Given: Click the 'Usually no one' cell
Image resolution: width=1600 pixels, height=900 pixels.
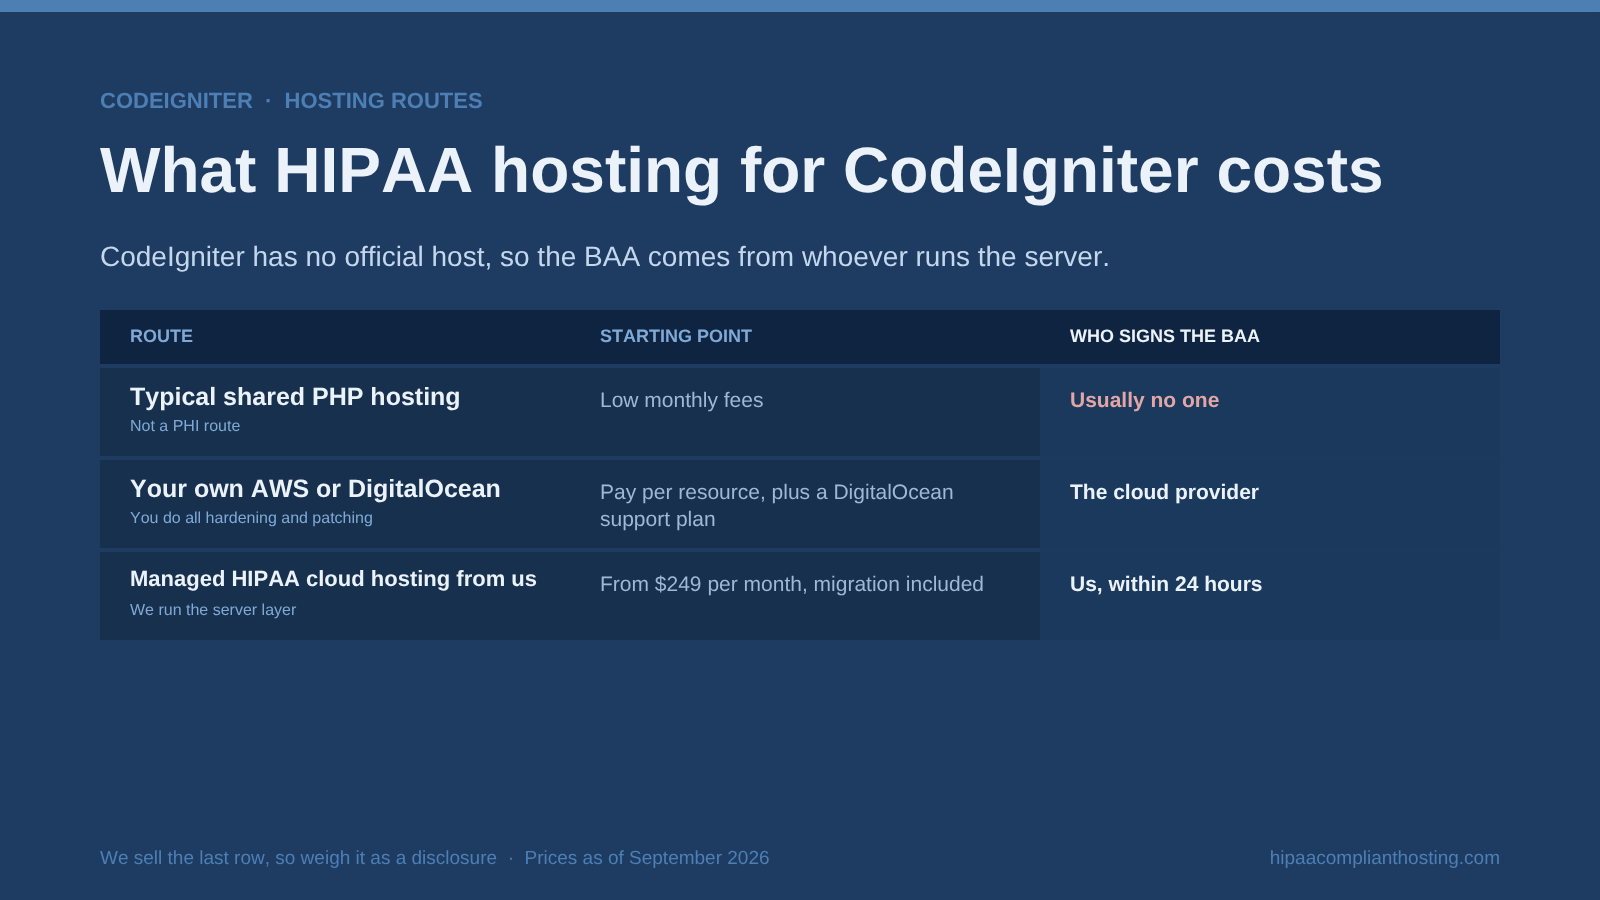Looking at the screenshot, I should pos(1144,400).
